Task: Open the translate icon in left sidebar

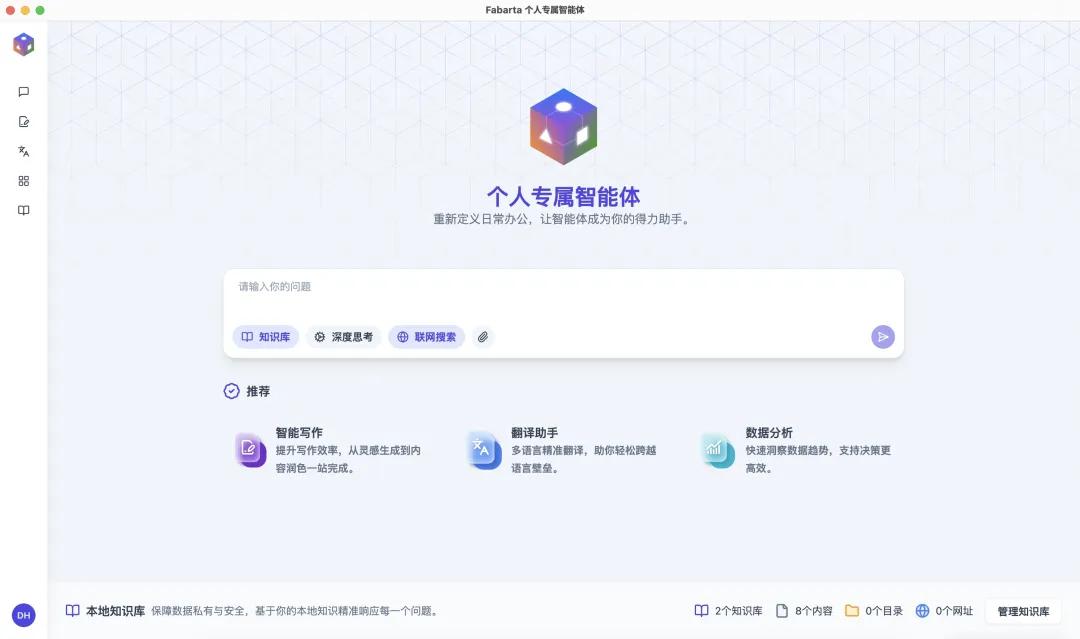Action: 23,151
